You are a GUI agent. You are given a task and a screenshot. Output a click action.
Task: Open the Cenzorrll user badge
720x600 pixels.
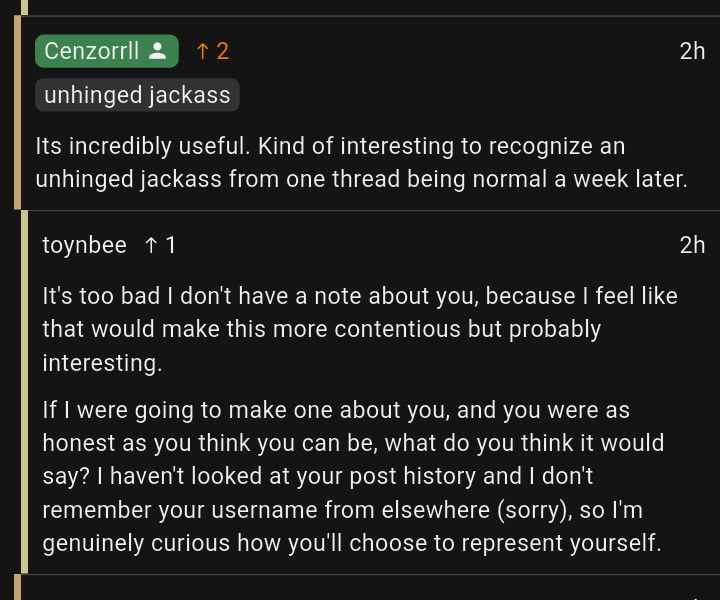107,51
